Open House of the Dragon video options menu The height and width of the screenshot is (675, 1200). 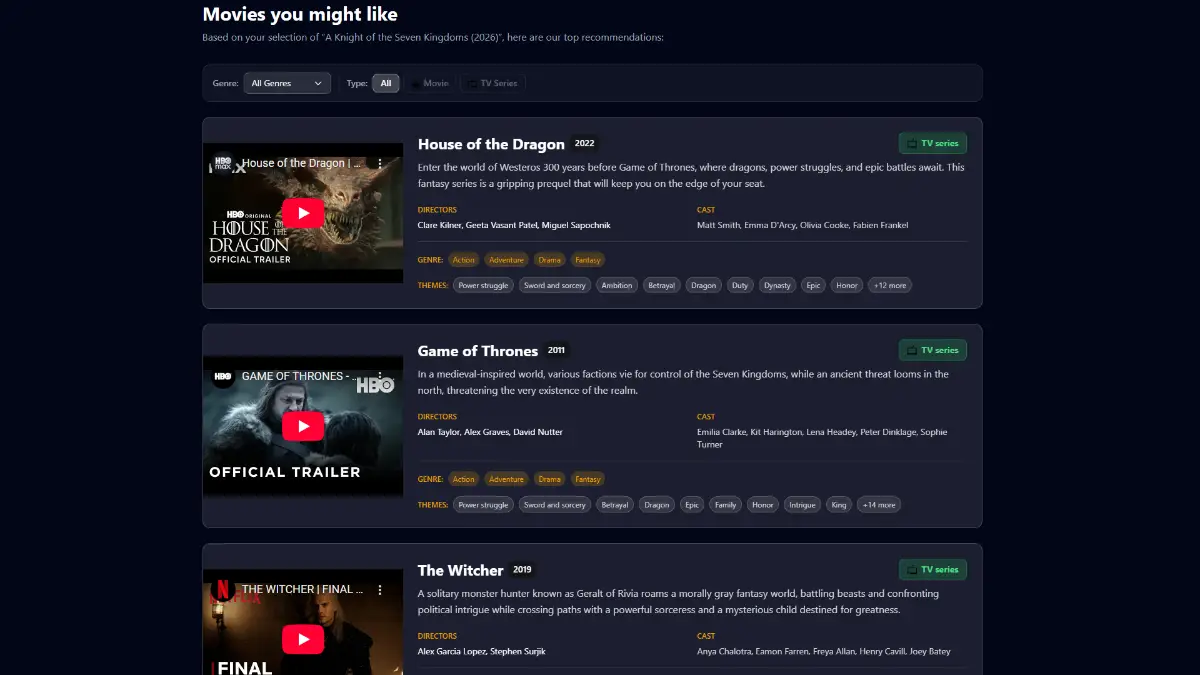381,163
